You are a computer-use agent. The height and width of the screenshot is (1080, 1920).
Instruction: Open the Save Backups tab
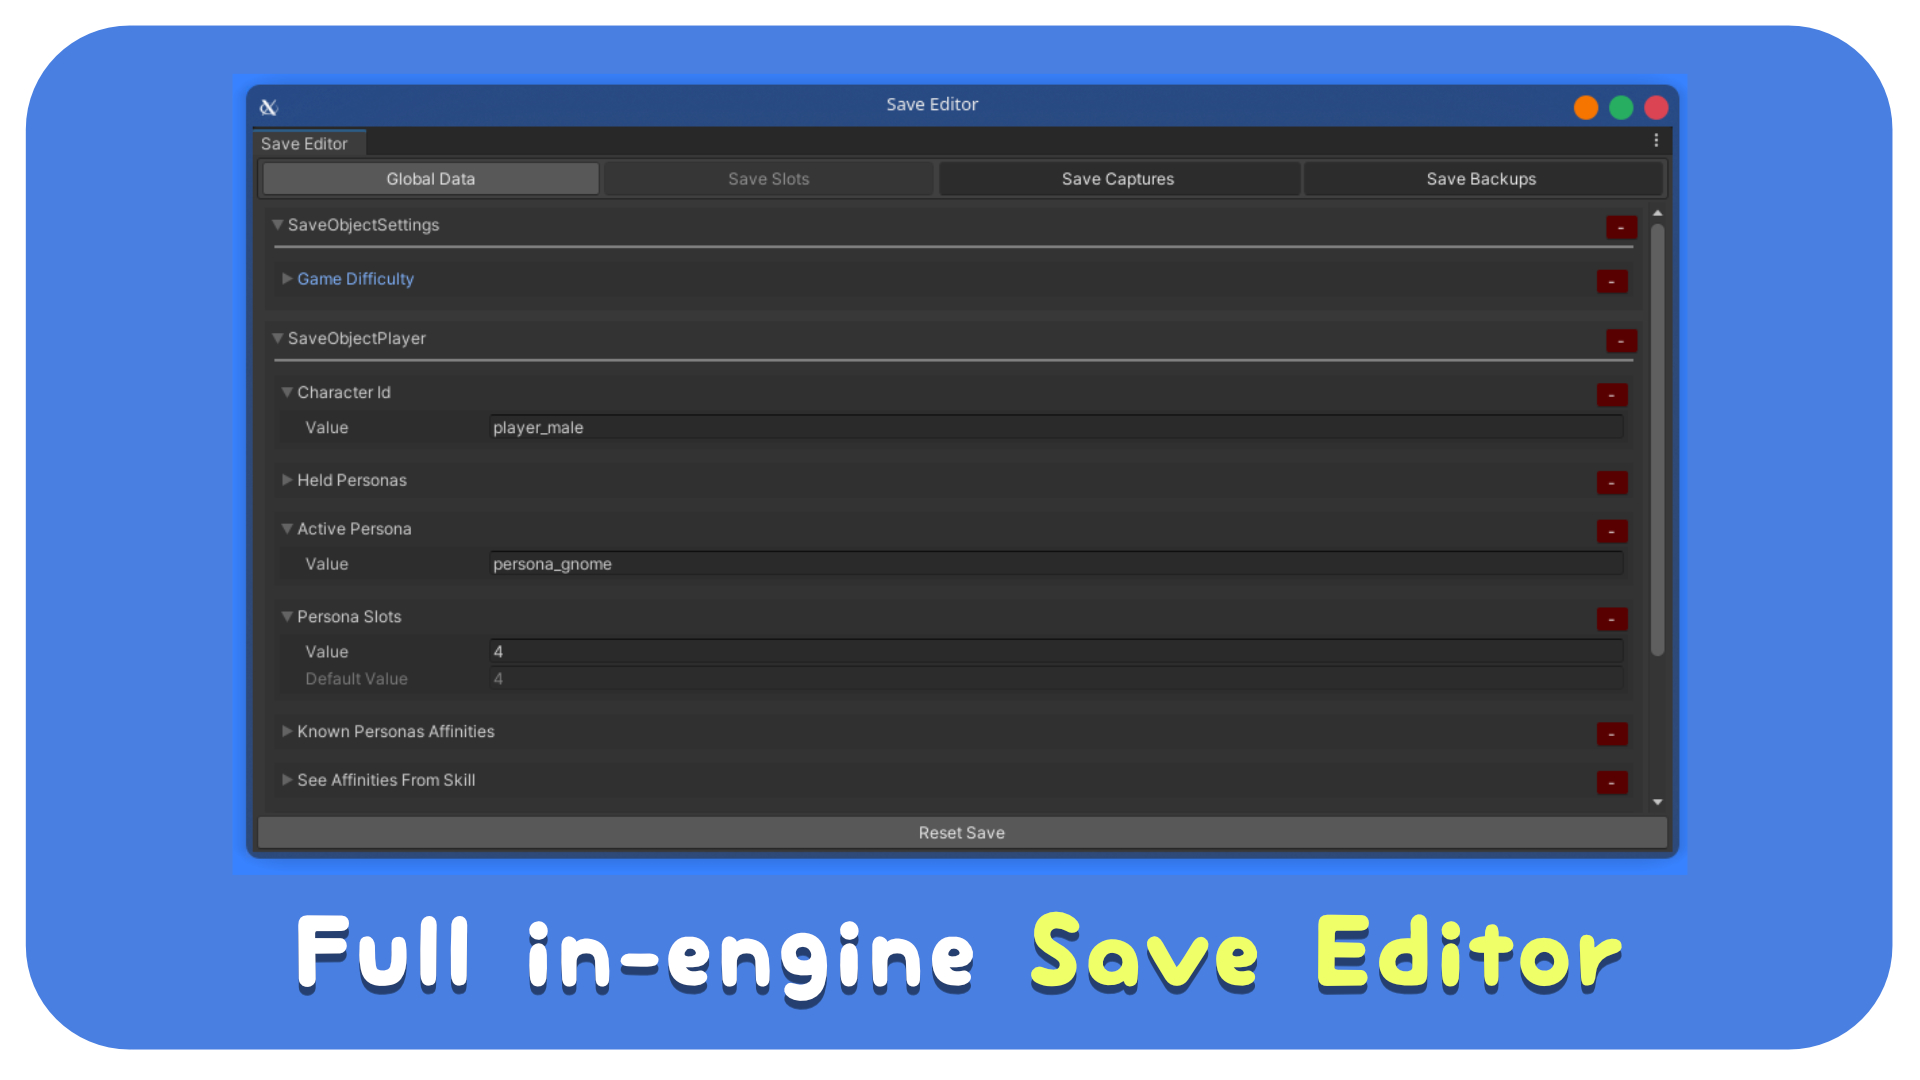1481,179
